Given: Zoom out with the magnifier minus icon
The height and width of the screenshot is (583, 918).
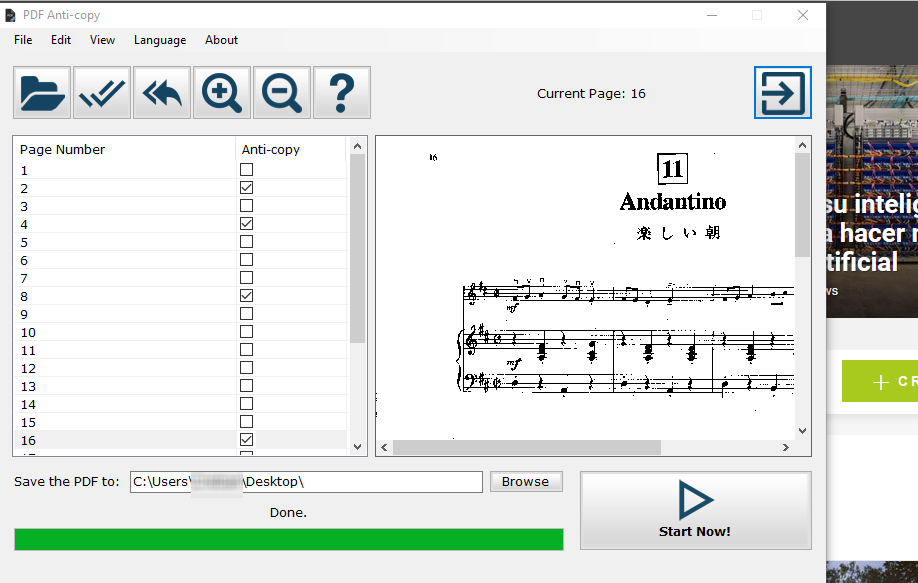Looking at the screenshot, I should point(282,92).
